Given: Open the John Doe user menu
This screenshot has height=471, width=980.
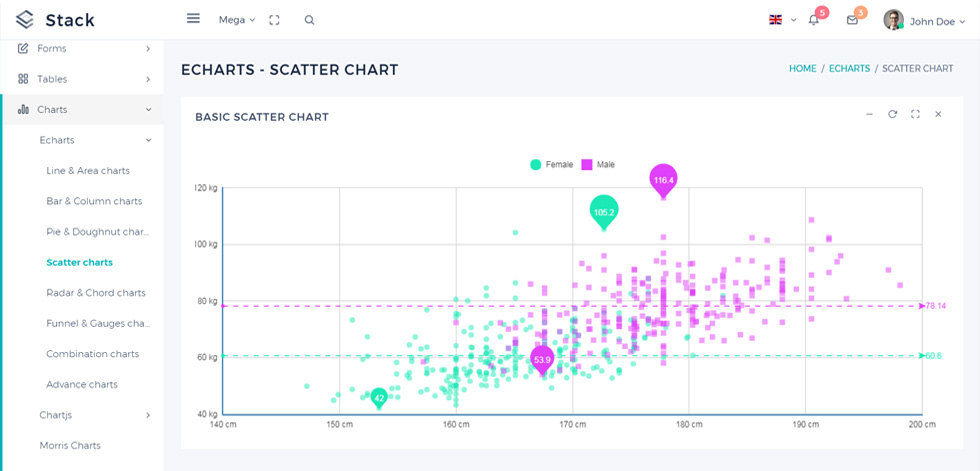Looking at the screenshot, I should (x=938, y=21).
